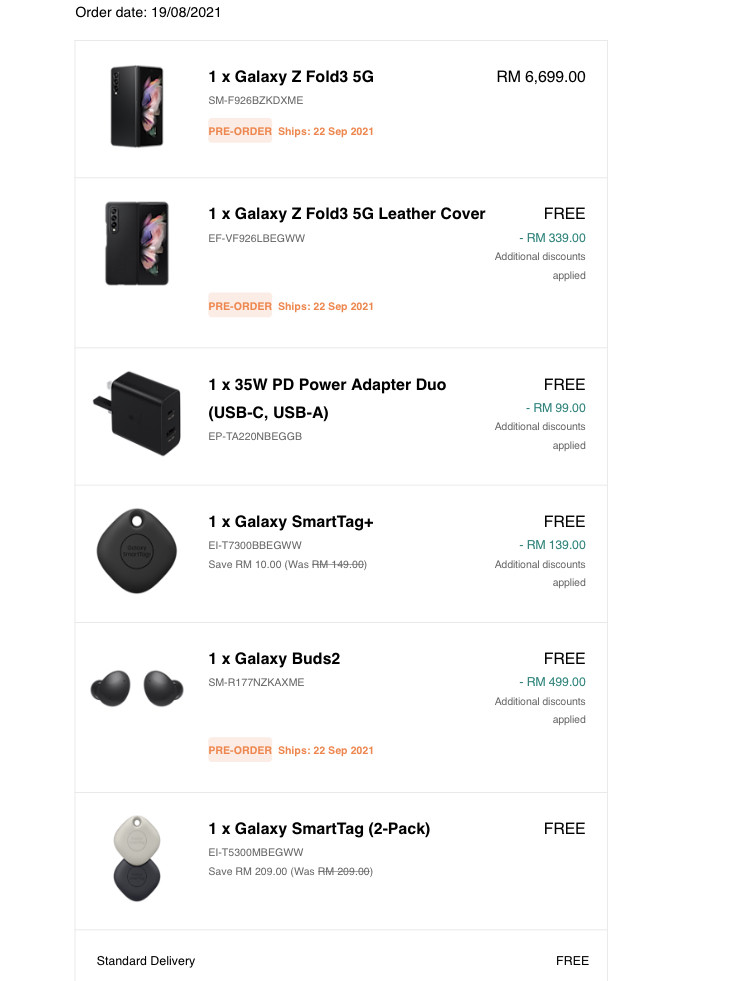This screenshot has height=981, width=750.
Task: Open the Galaxy Buds2 product name
Action: [274, 659]
